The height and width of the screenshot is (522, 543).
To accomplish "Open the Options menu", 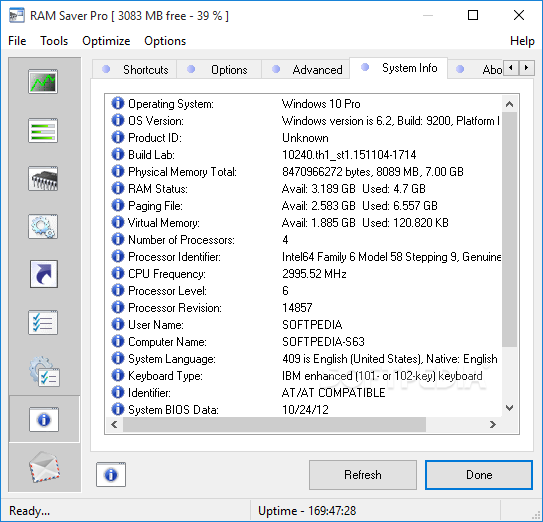I will coord(165,41).
